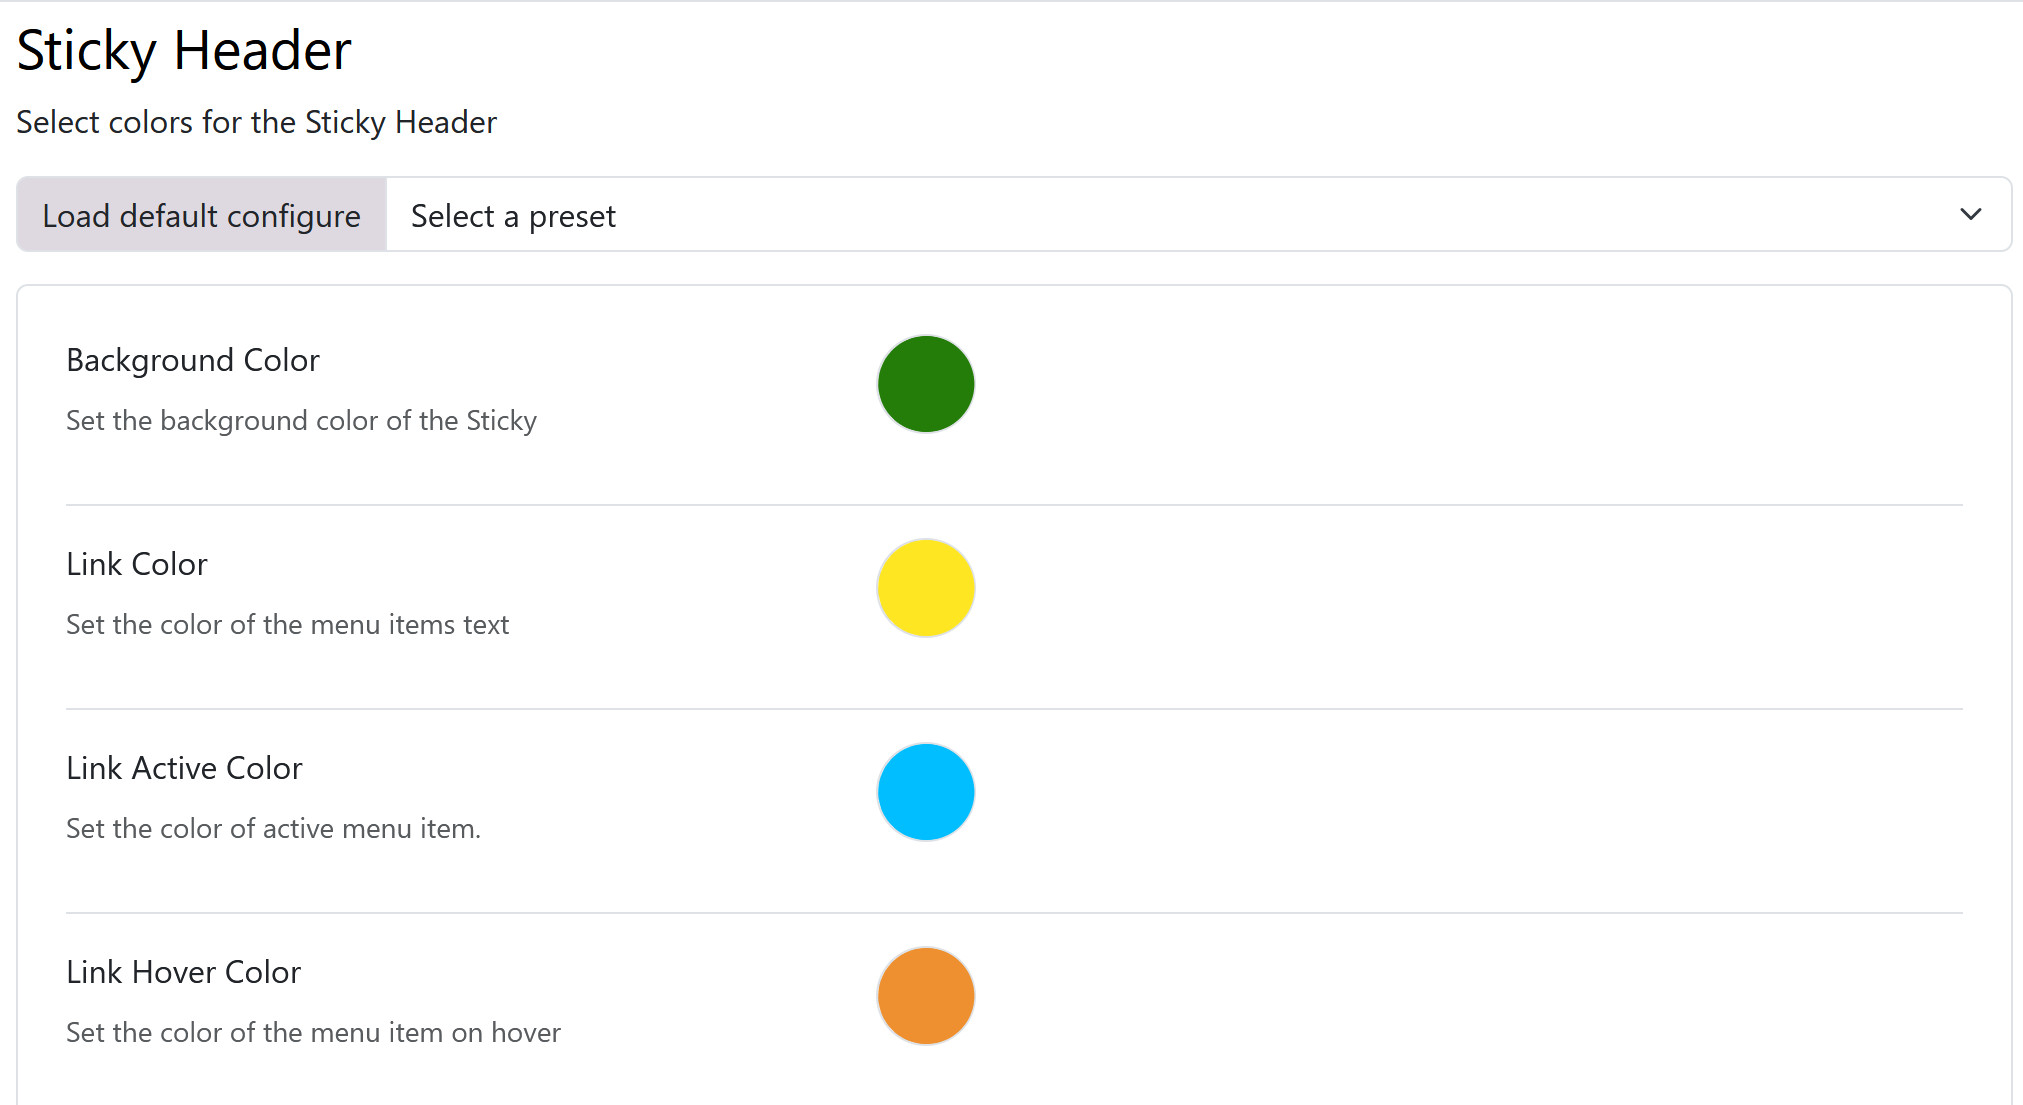Open the blue Link Active Color swatch
The image size is (2023, 1105).
(926, 792)
